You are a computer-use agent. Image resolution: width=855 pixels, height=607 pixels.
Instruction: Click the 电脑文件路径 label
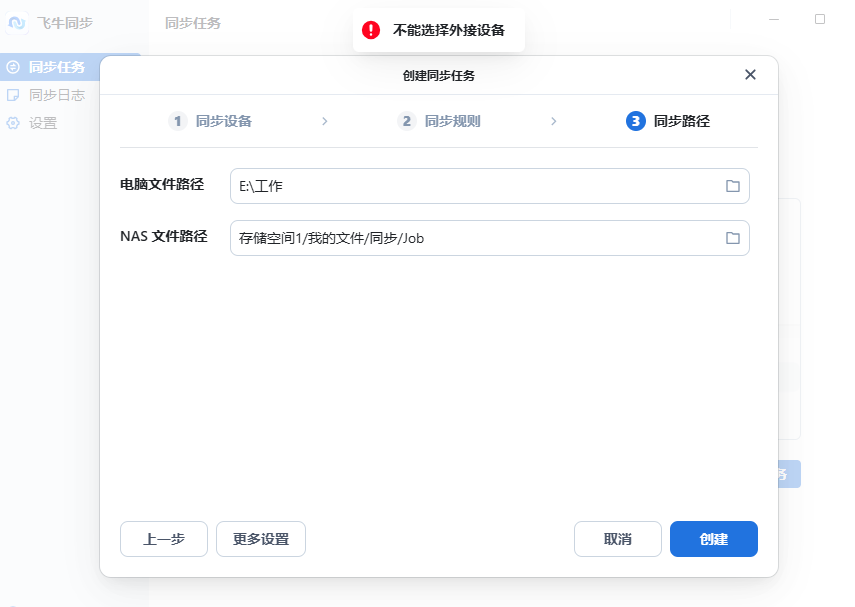(162, 184)
